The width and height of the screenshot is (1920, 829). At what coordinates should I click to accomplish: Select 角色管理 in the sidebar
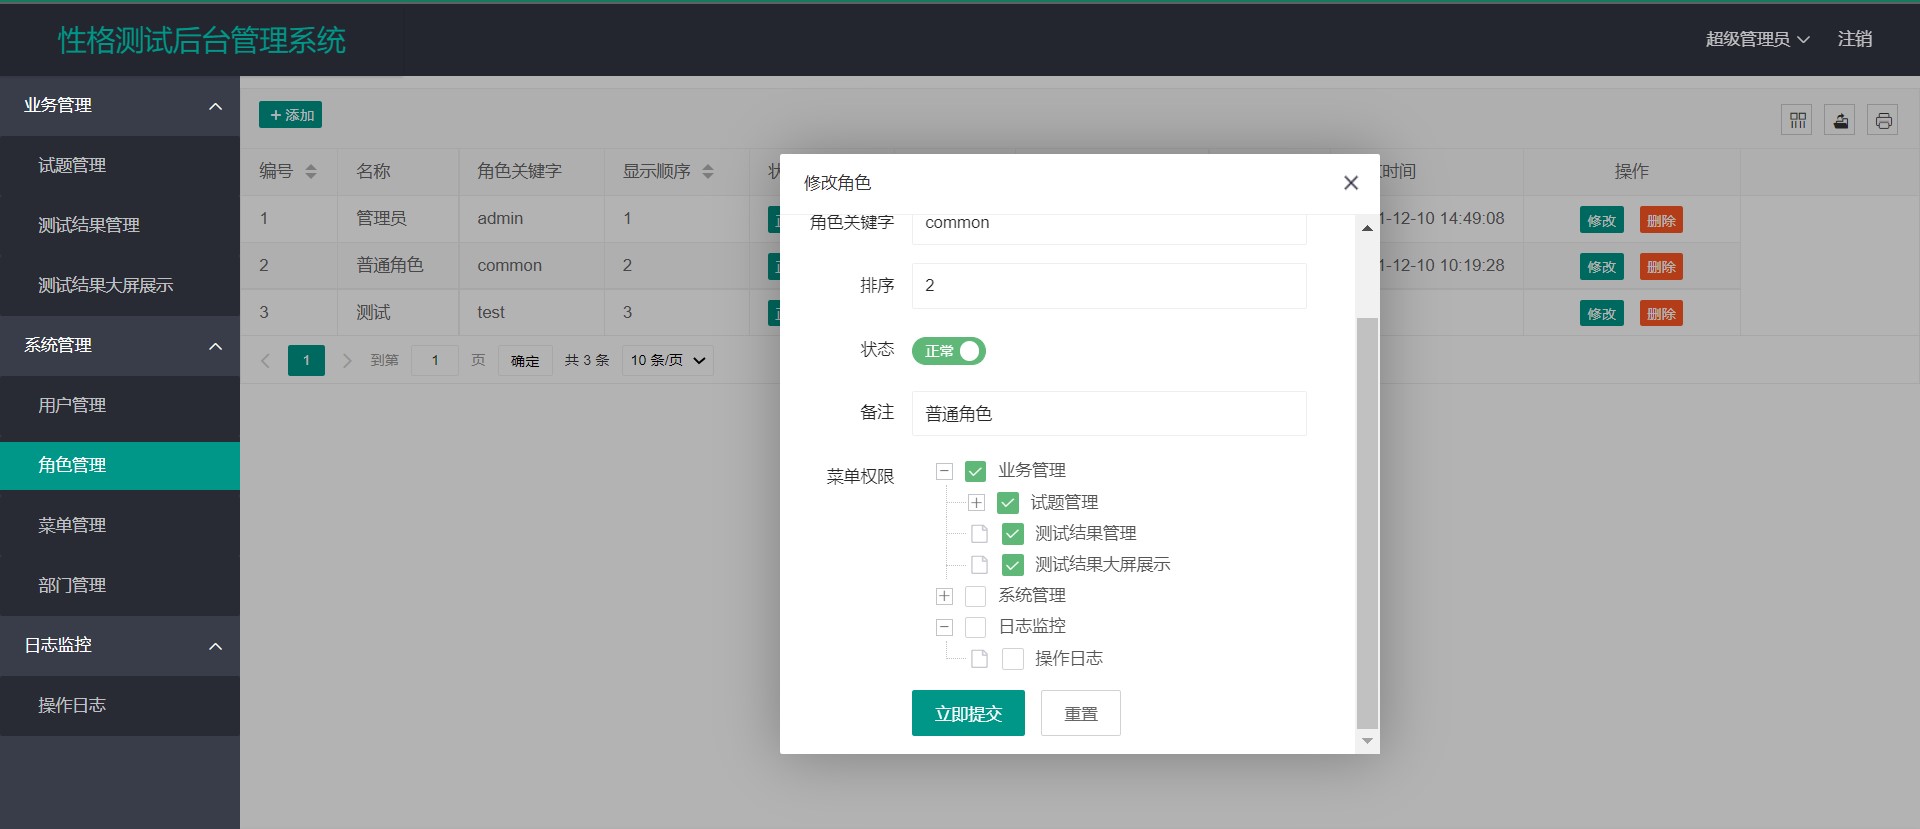120,466
